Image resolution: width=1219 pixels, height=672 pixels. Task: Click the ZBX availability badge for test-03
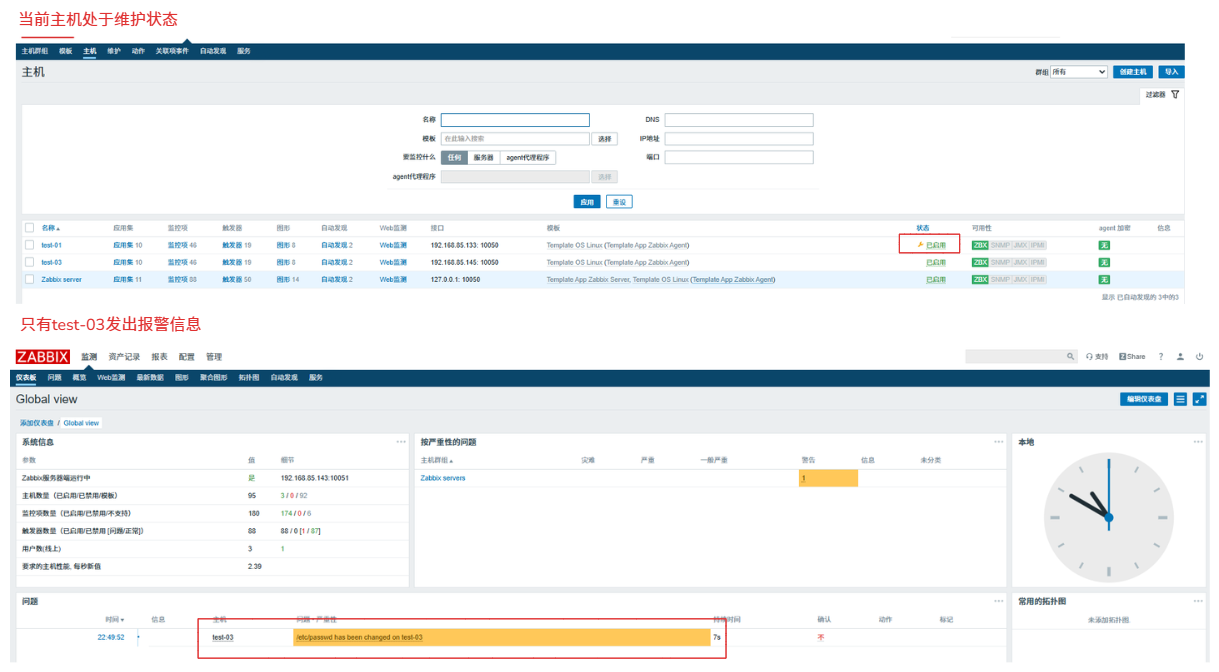pyautogui.click(x=980, y=262)
